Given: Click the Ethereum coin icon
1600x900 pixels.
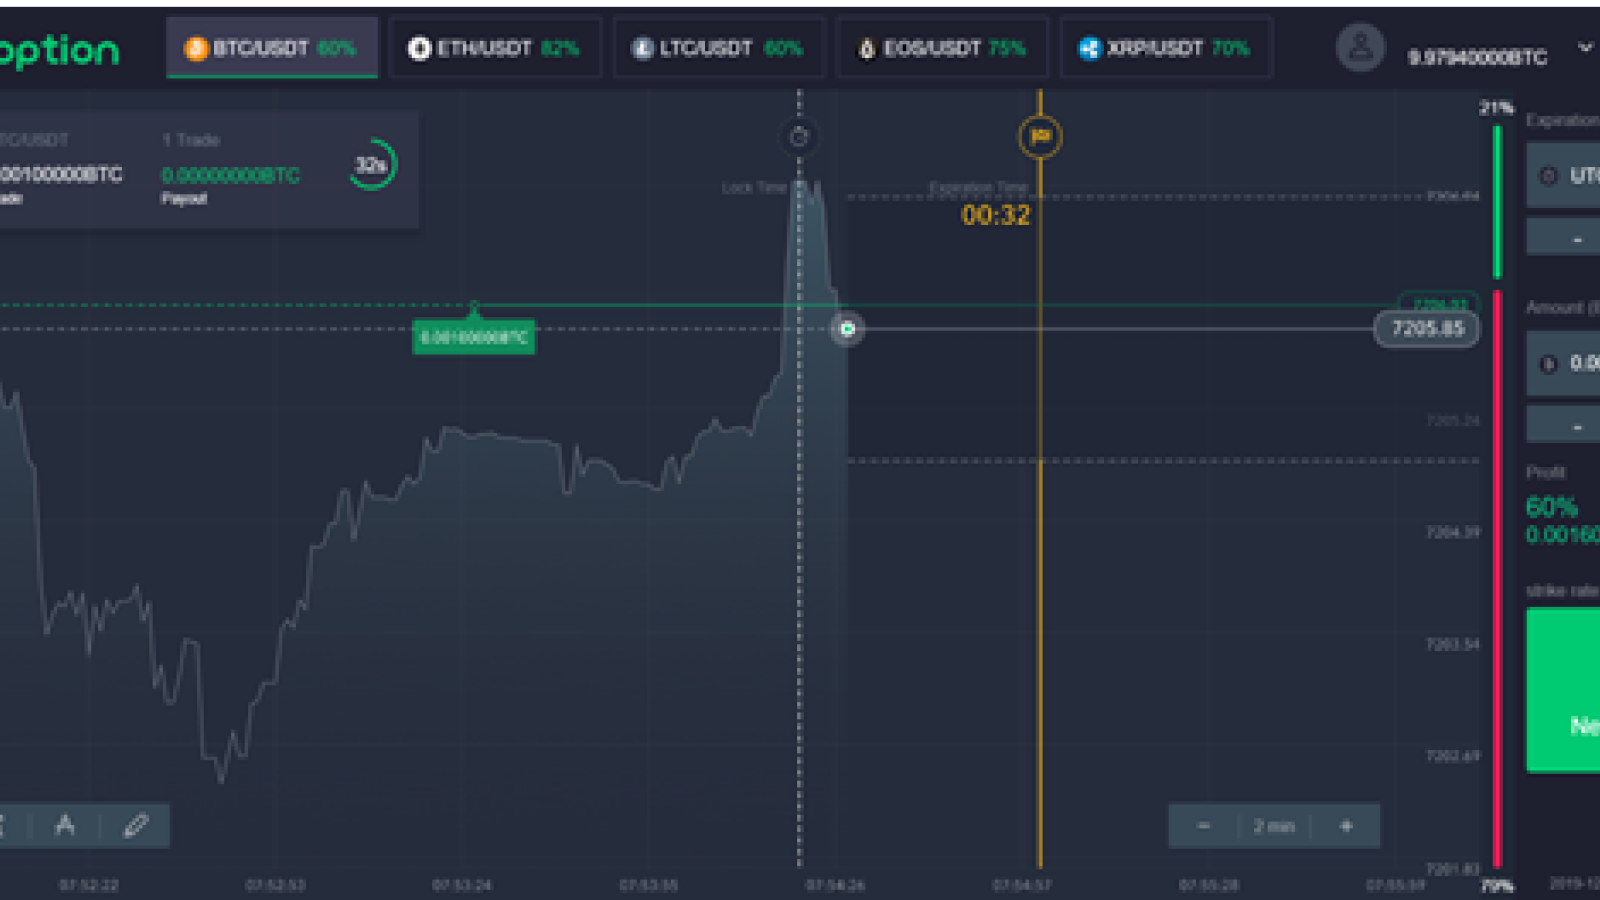Looking at the screenshot, I should [419, 48].
